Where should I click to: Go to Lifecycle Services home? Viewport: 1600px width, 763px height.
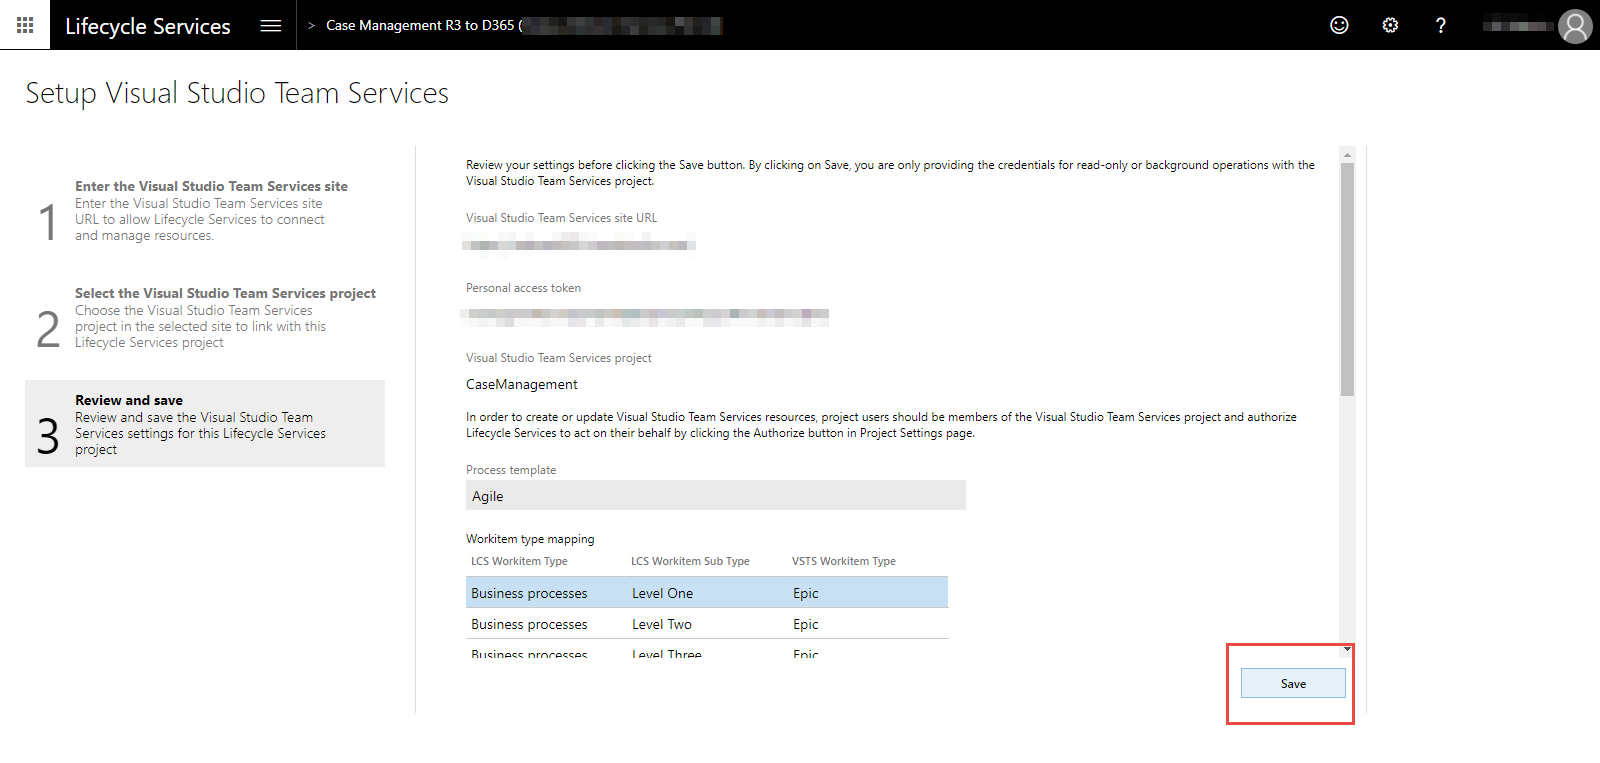point(148,26)
